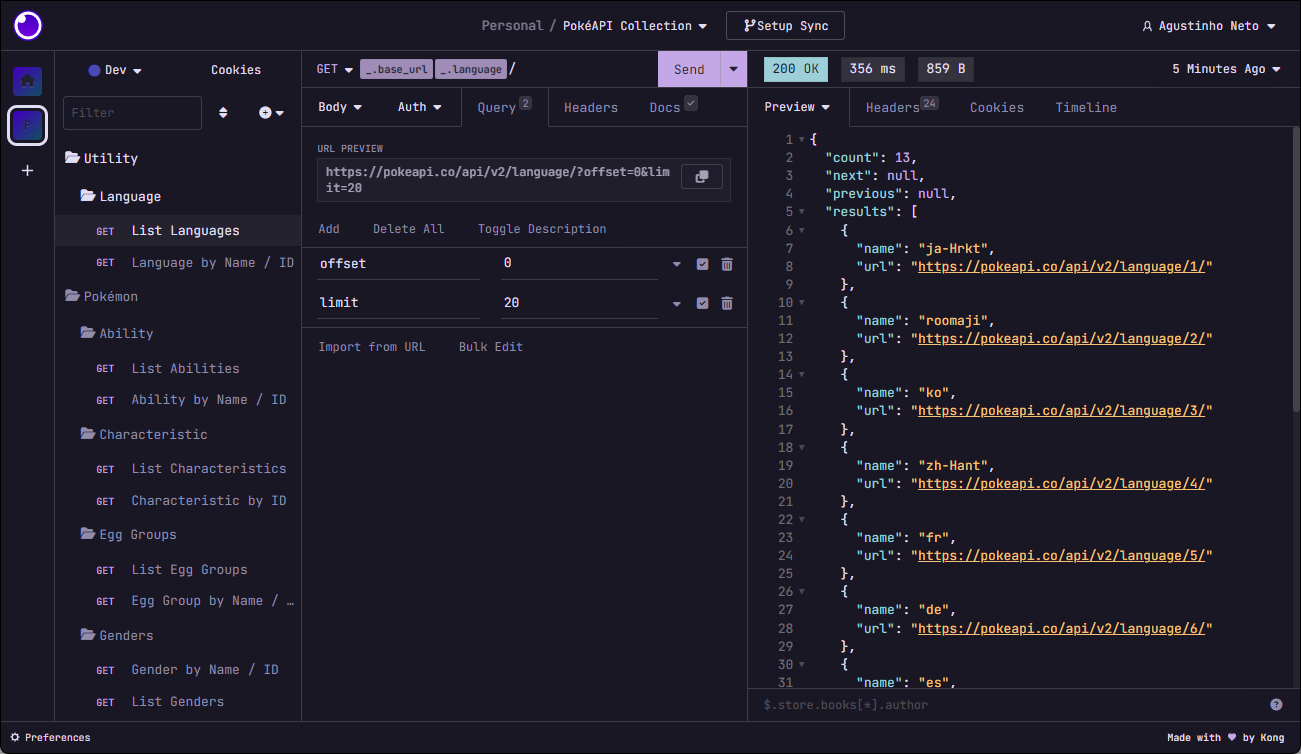Open the language/4 URL link
The height and width of the screenshot is (754, 1301).
(x=1061, y=483)
